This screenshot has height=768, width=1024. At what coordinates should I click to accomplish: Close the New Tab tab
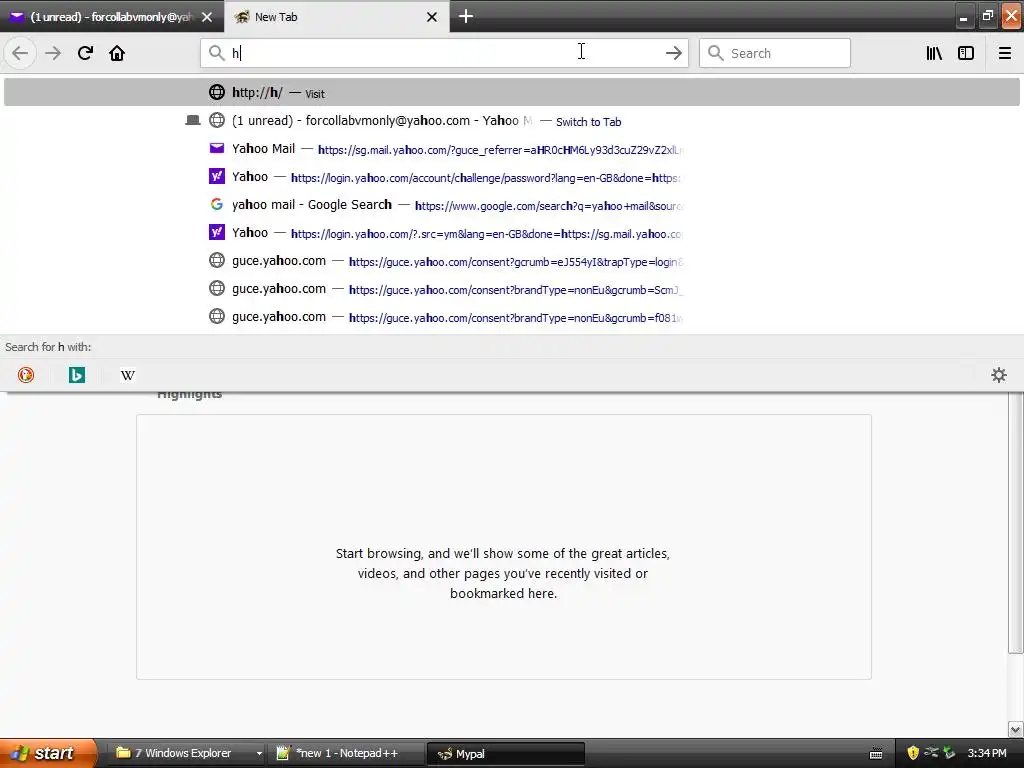coord(432,17)
